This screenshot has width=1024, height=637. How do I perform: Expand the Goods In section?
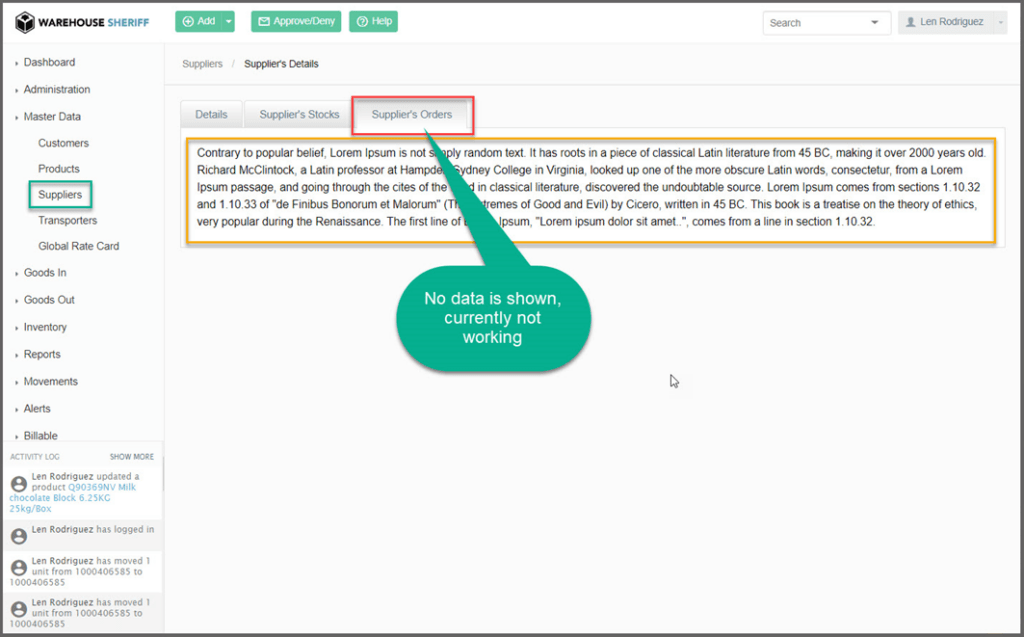(45, 272)
